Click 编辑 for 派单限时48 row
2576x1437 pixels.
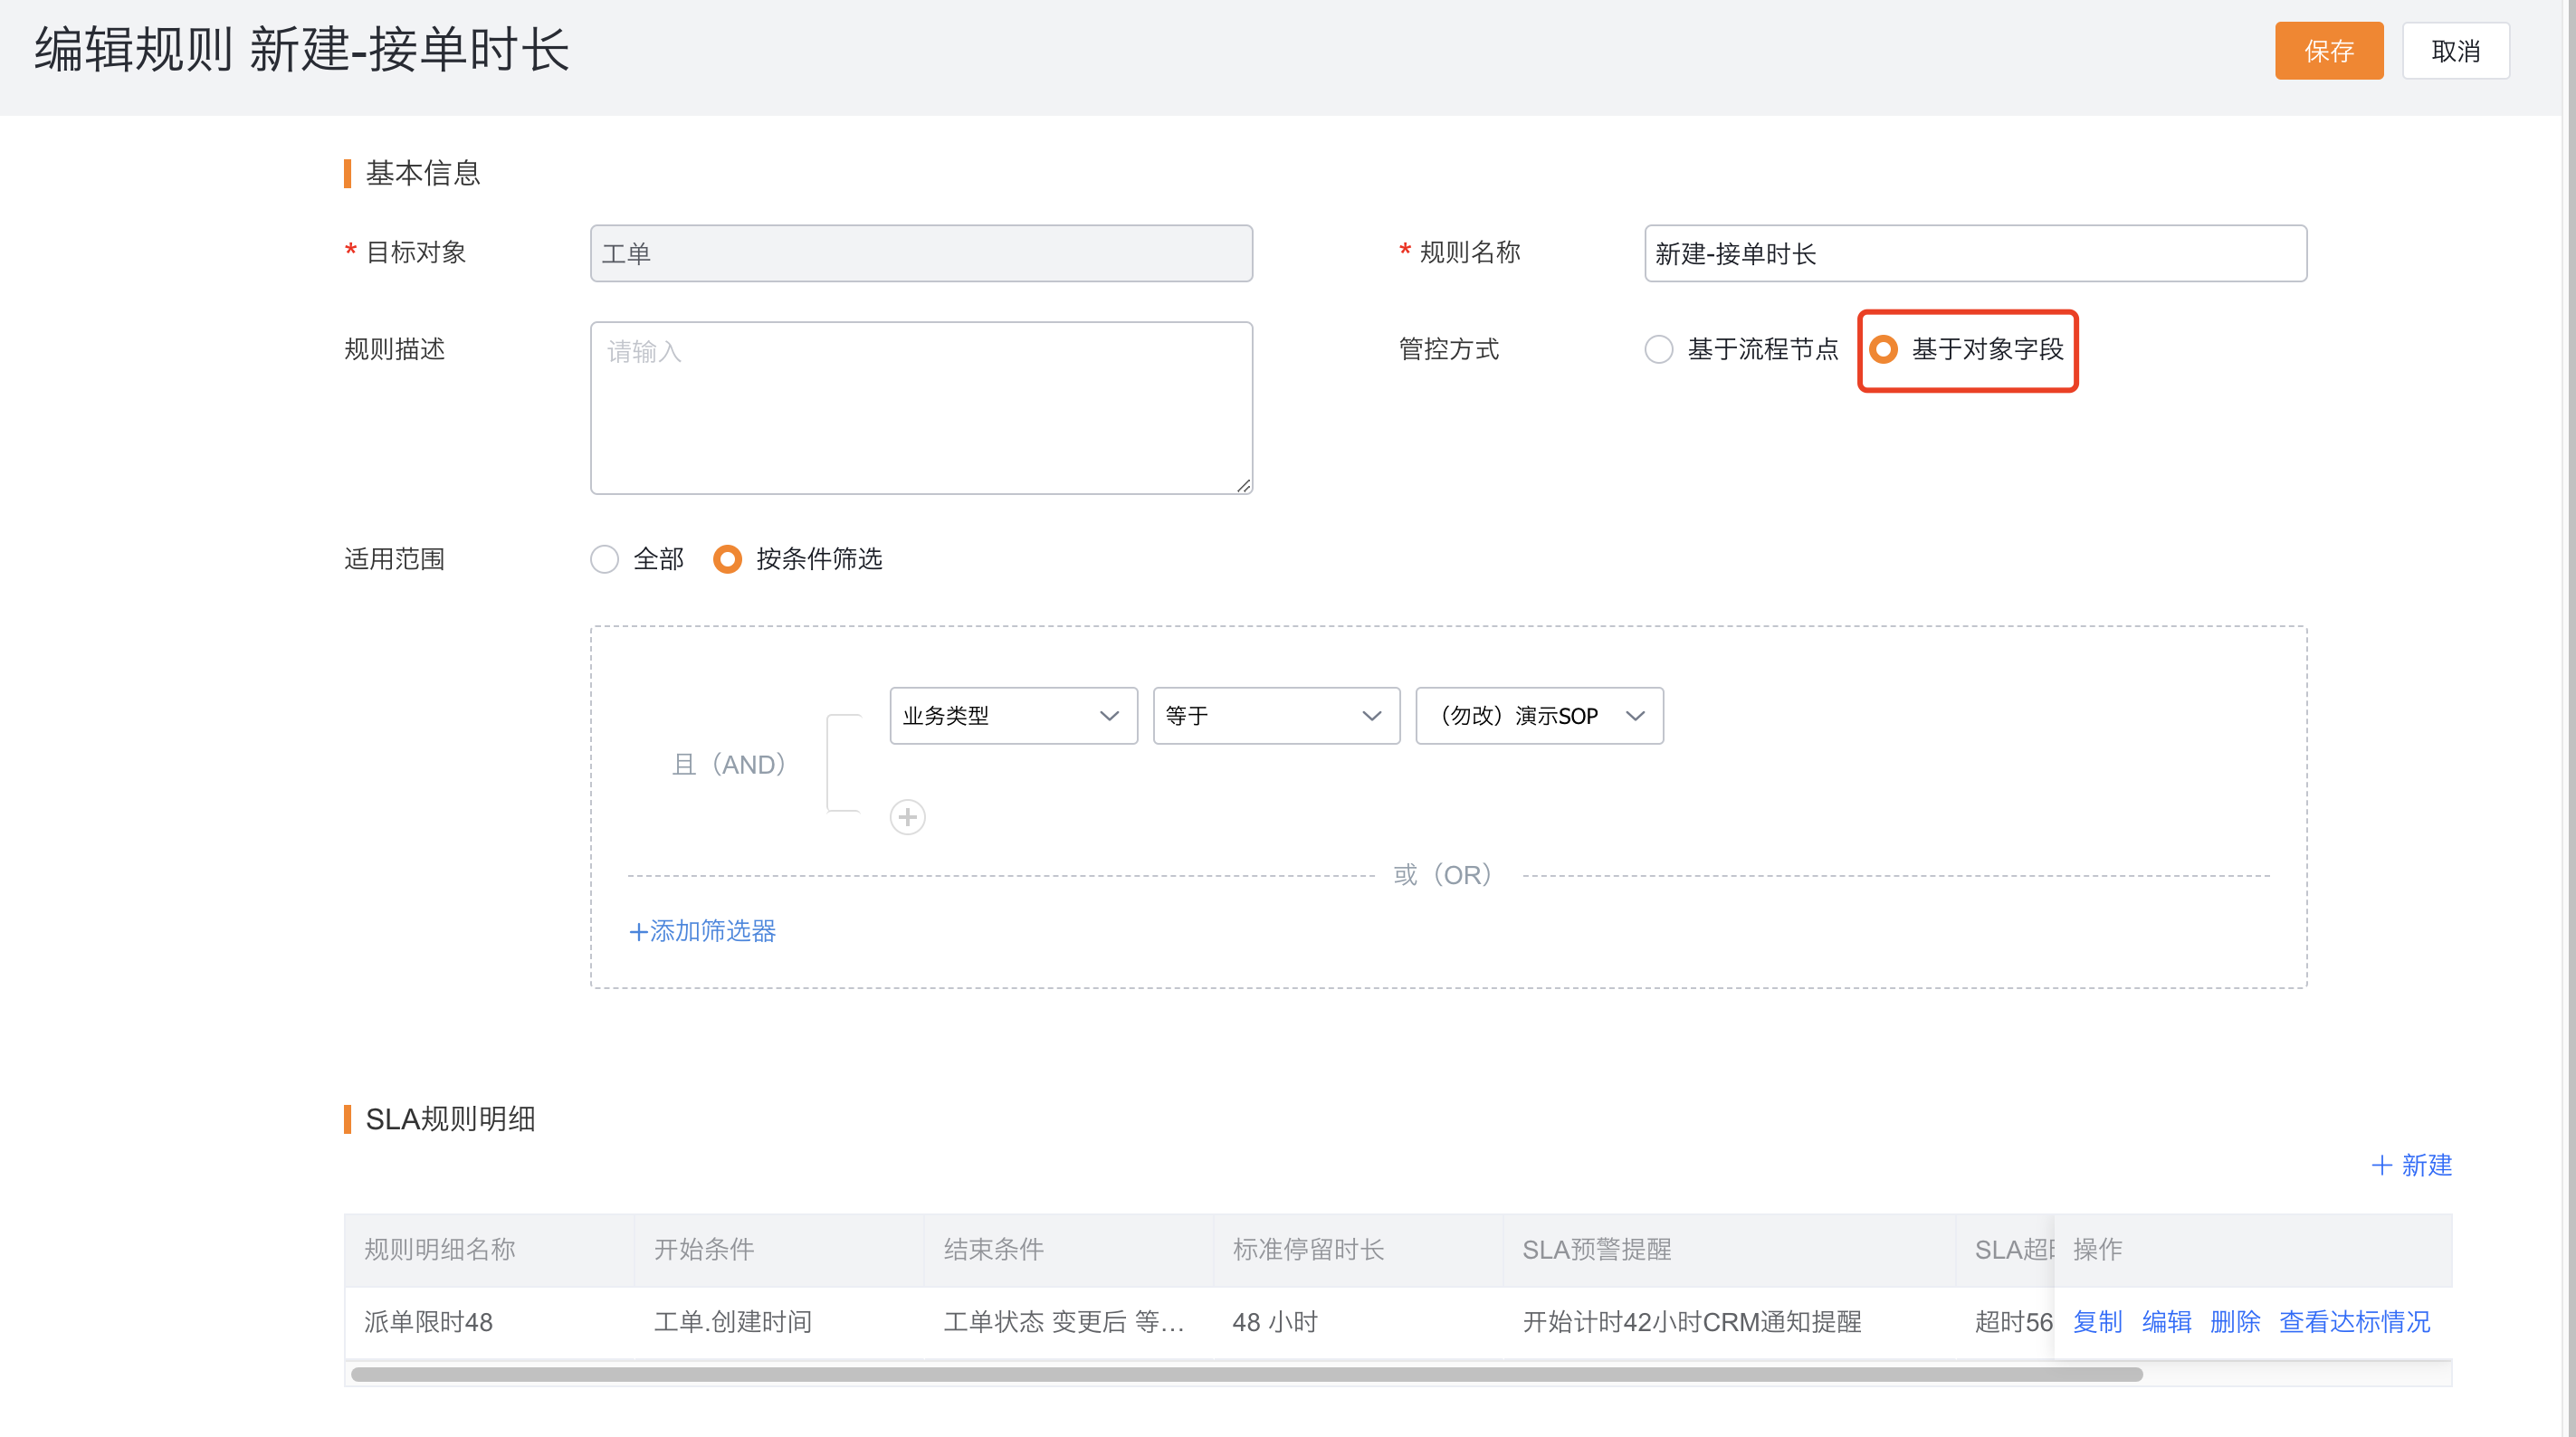(2166, 1322)
